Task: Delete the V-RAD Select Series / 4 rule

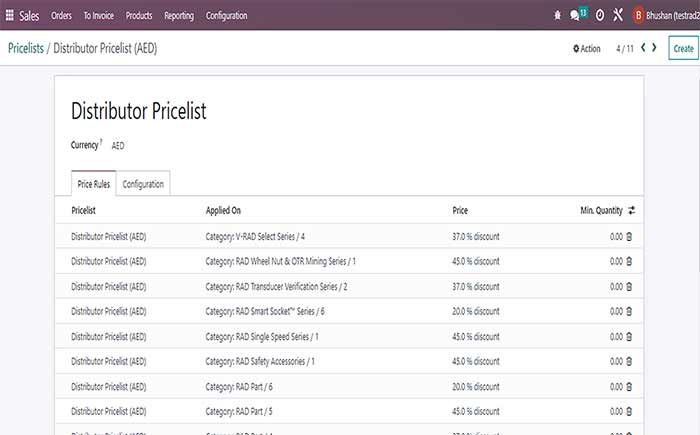Action: coord(629,236)
